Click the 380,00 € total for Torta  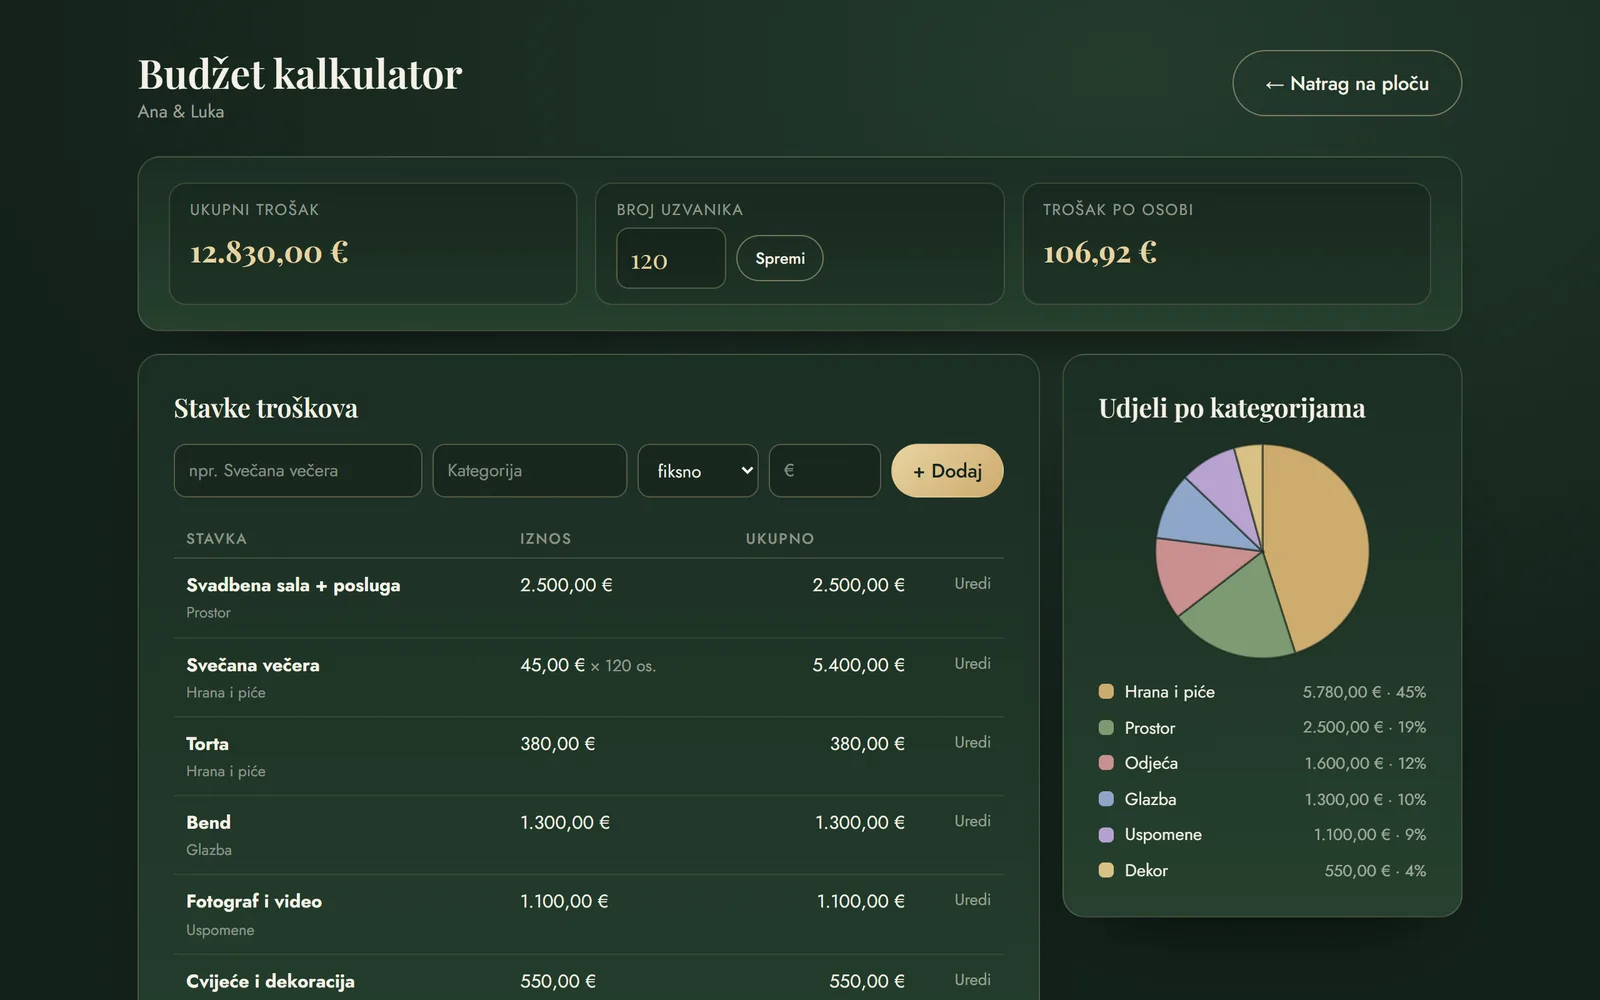[867, 744]
